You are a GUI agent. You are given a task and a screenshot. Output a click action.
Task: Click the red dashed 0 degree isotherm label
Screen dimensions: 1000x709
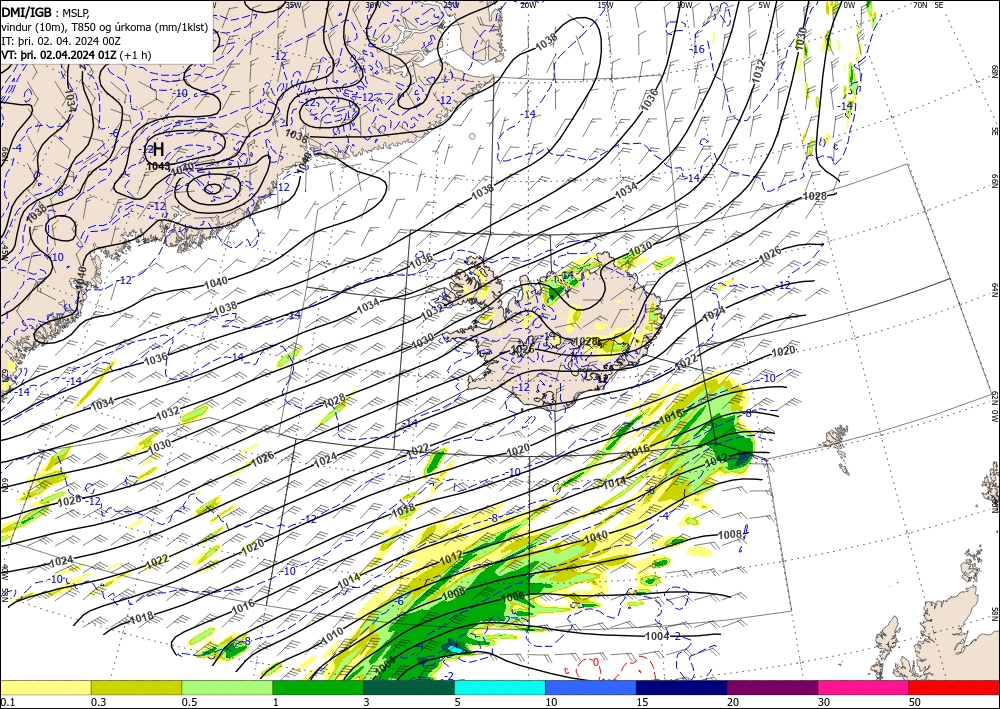click(596, 662)
